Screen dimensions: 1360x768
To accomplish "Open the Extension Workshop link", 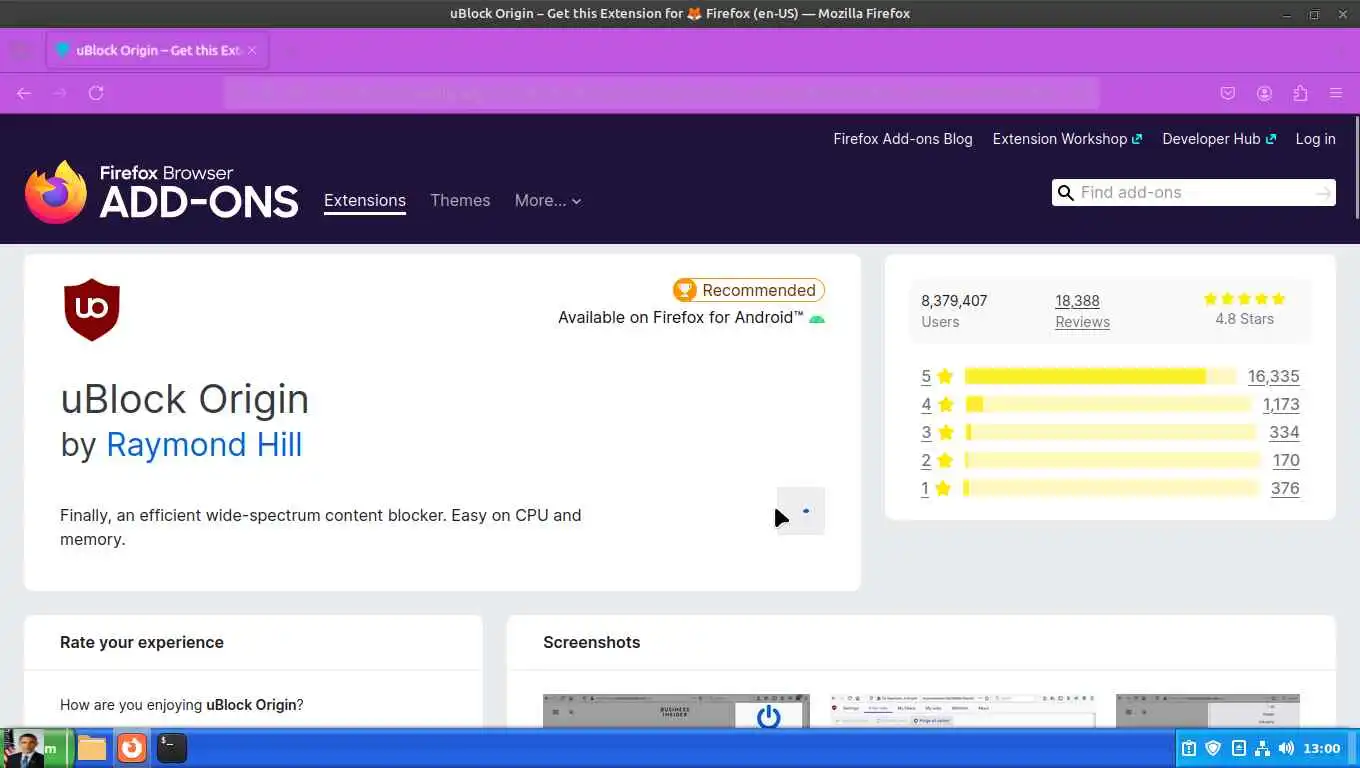I will (x=1067, y=139).
